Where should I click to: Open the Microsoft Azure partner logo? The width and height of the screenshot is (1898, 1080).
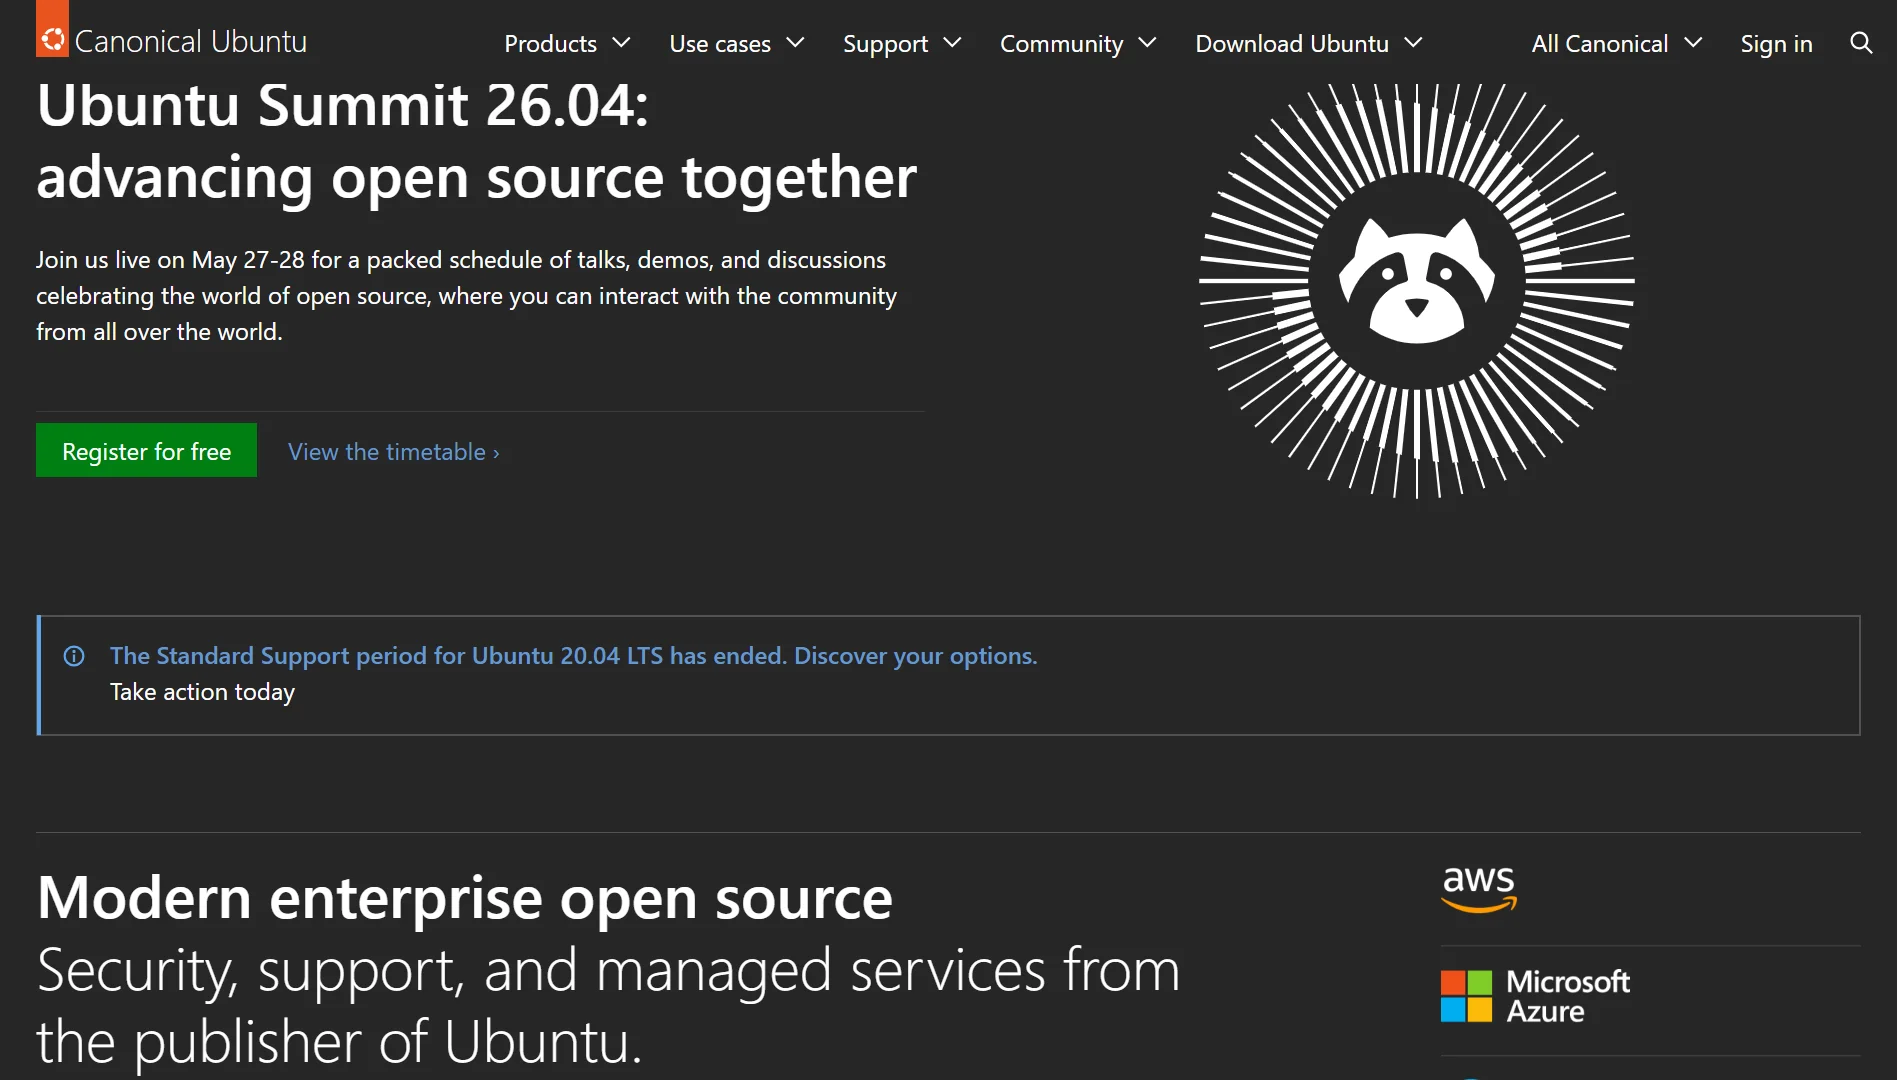[1535, 996]
